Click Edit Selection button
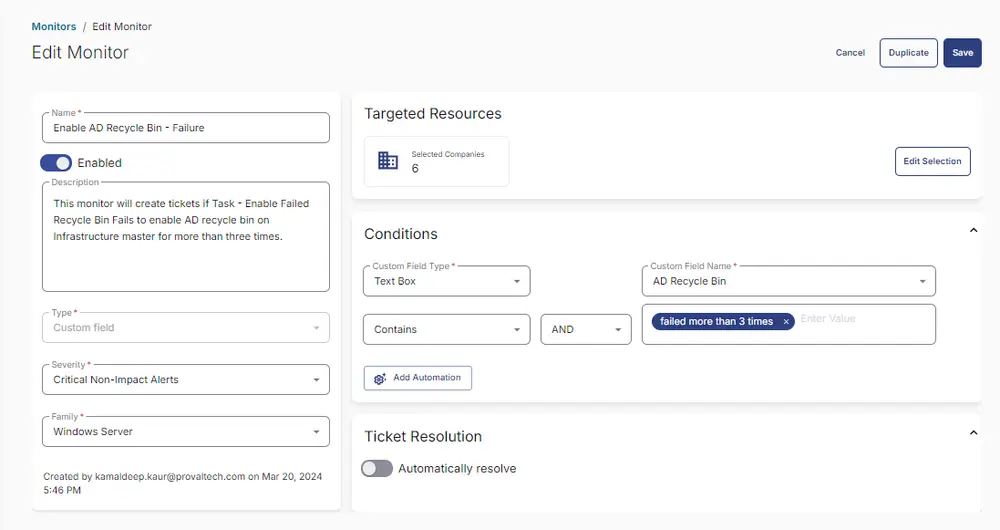This screenshot has height=530, width=1000. pos(932,161)
